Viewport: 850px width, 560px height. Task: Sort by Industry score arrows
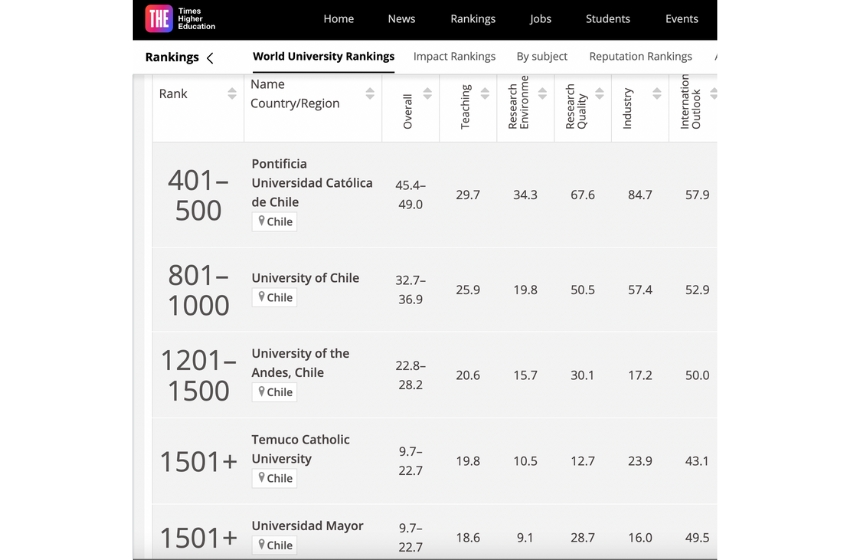(x=657, y=94)
